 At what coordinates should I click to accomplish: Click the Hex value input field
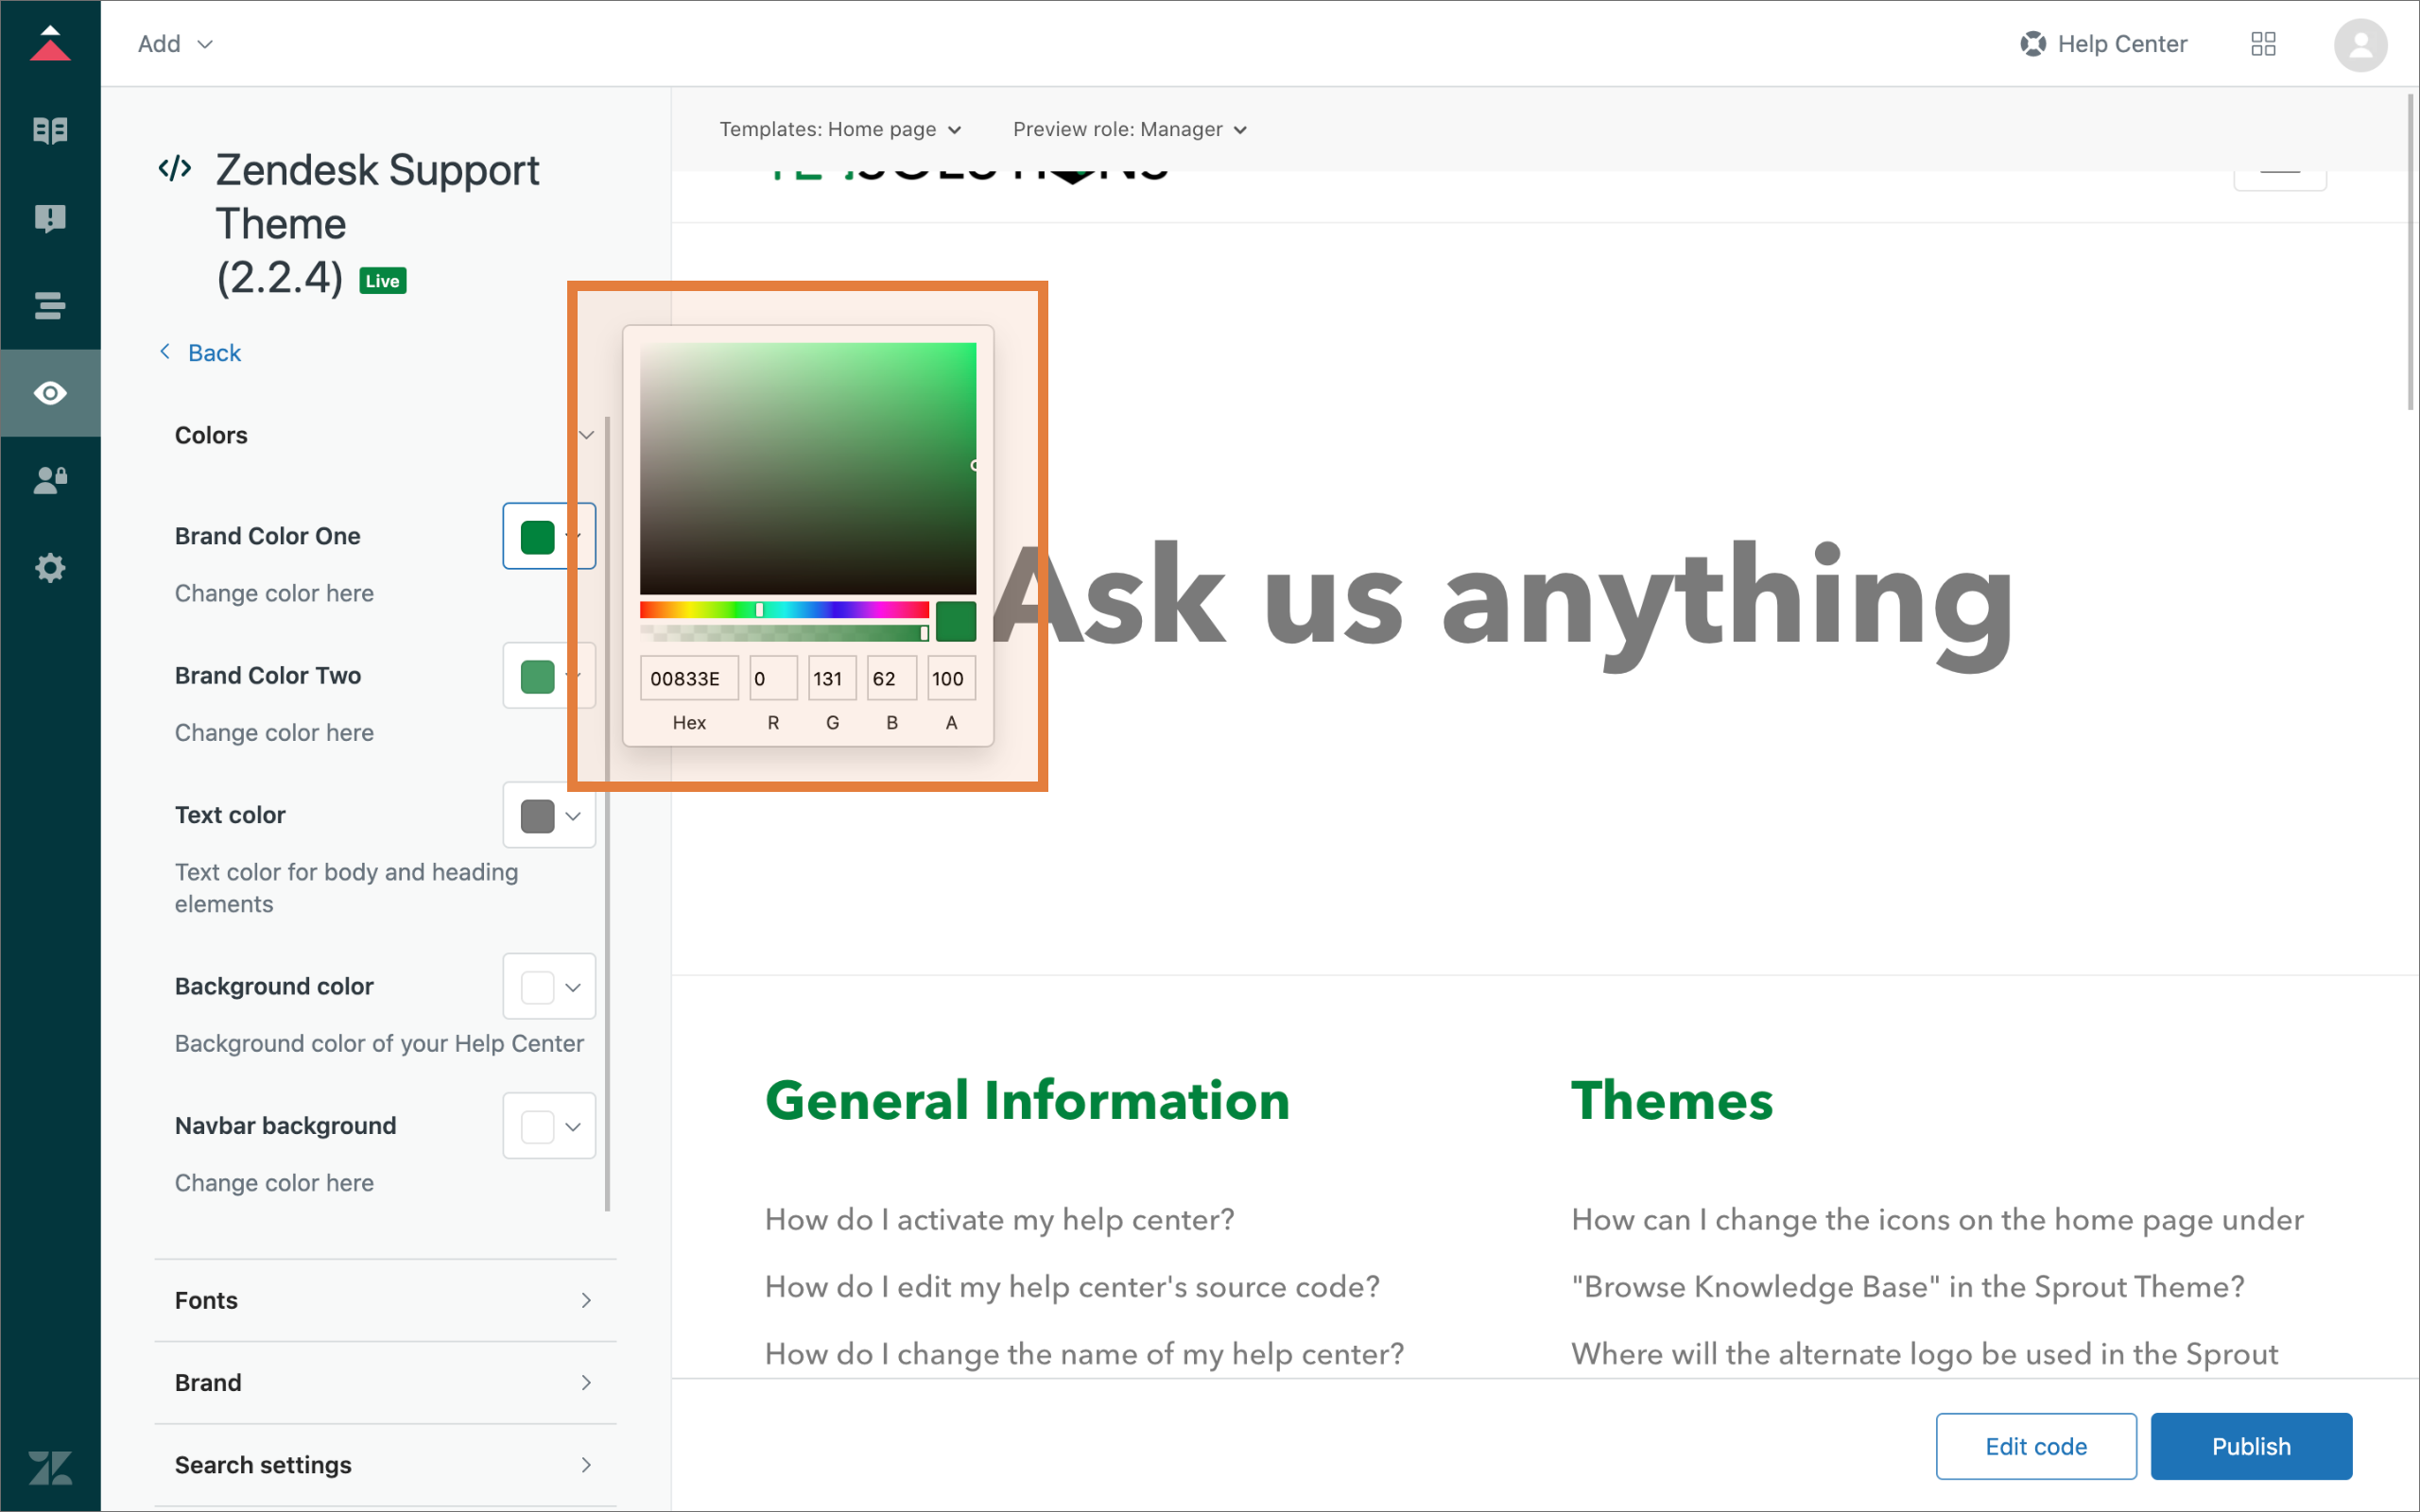click(688, 679)
